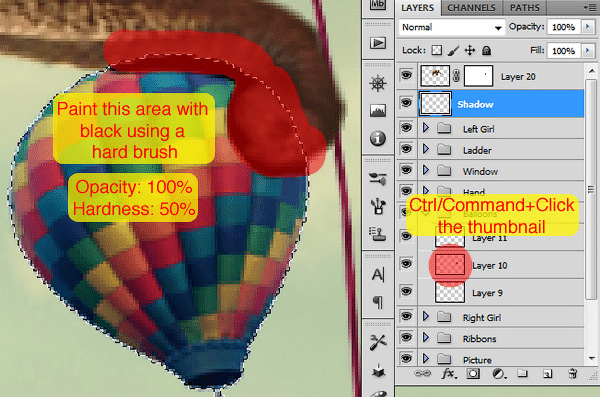Hide the Shadow layer
The width and height of the screenshot is (600, 397).
tap(406, 102)
